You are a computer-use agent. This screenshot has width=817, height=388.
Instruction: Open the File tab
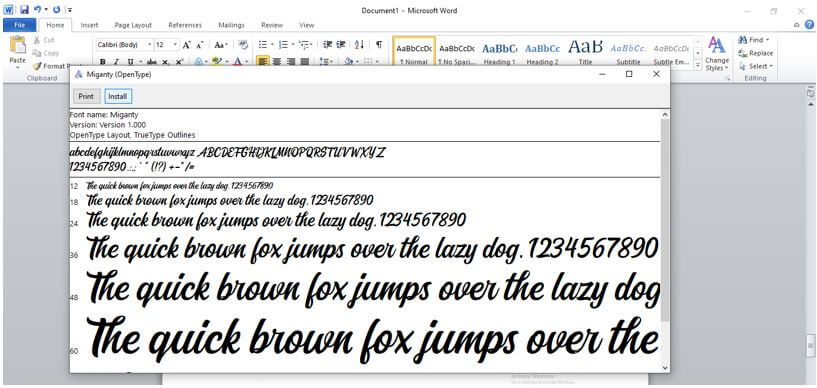point(19,25)
